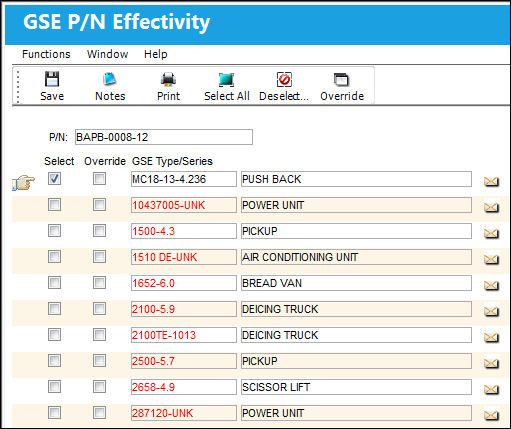511x429 pixels.
Task: Click the Save floppy disk icon
Action: pyautogui.click(x=52, y=79)
